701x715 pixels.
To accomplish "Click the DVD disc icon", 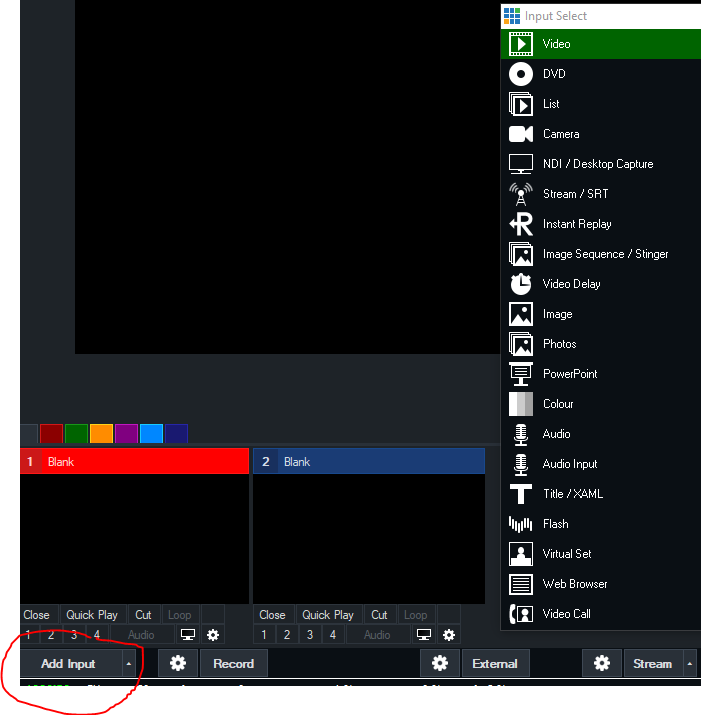I will 520,74.
